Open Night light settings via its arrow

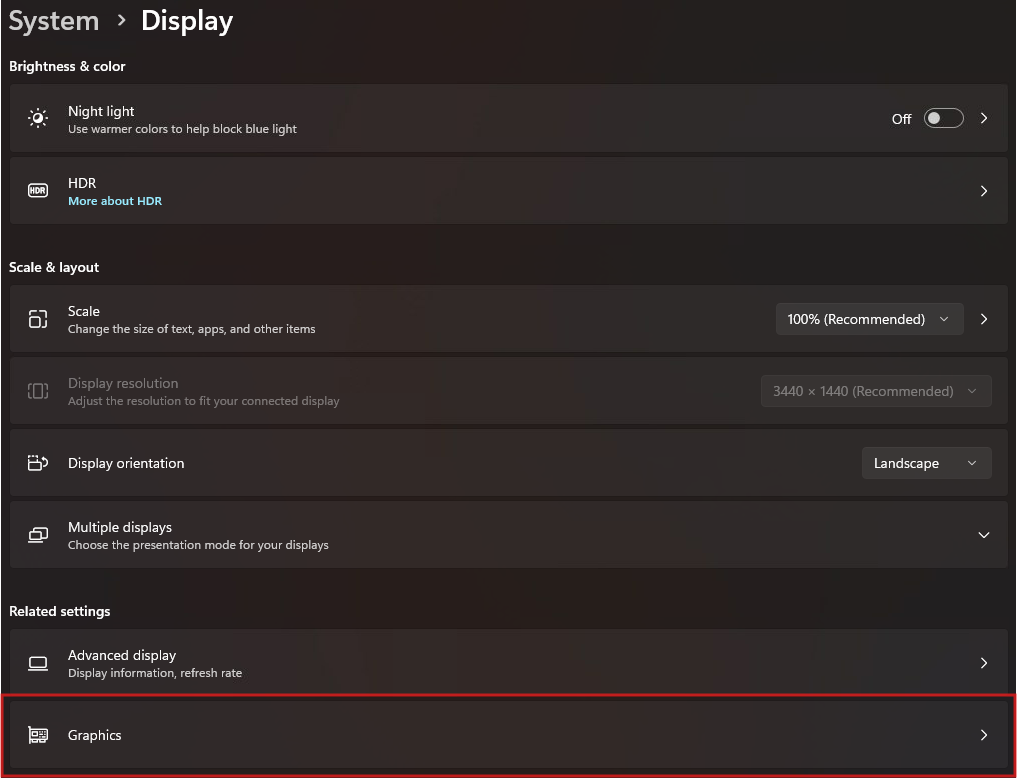pos(983,118)
